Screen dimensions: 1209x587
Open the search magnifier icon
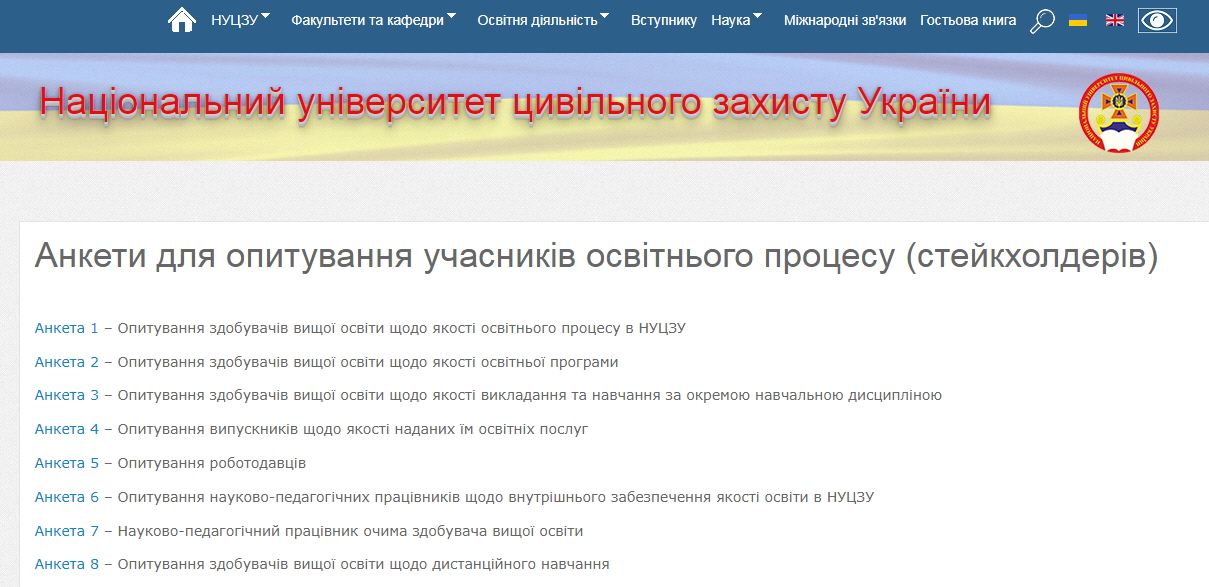click(x=1042, y=21)
